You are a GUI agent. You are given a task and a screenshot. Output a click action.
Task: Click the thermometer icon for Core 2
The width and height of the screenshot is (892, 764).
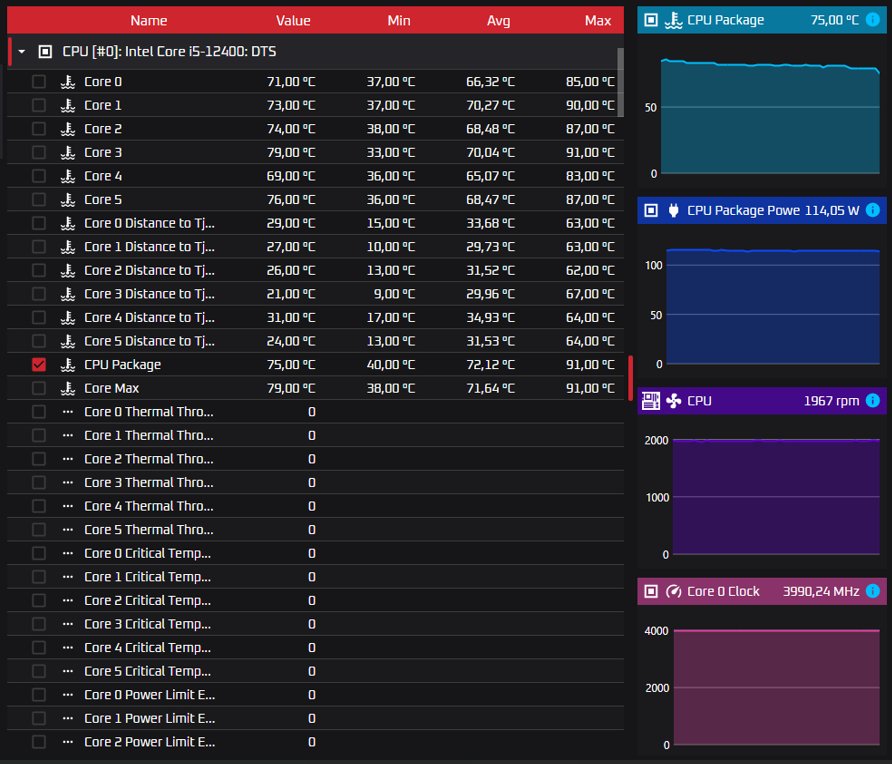68,129
